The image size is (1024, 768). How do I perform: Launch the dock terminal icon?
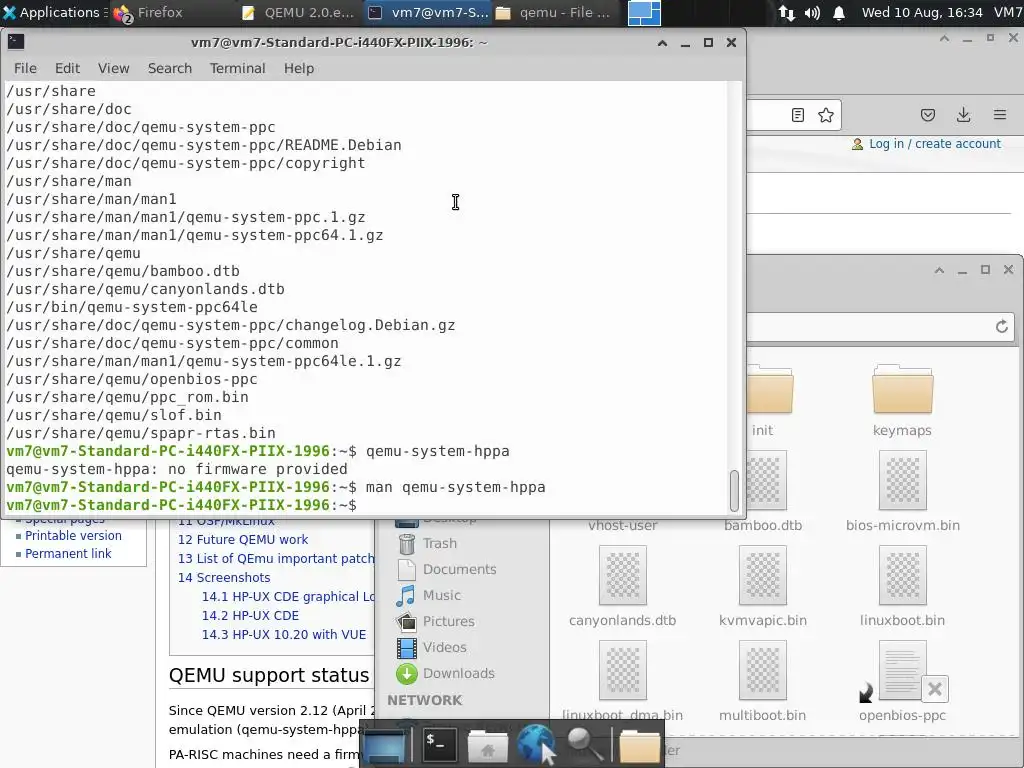point(440,744)
